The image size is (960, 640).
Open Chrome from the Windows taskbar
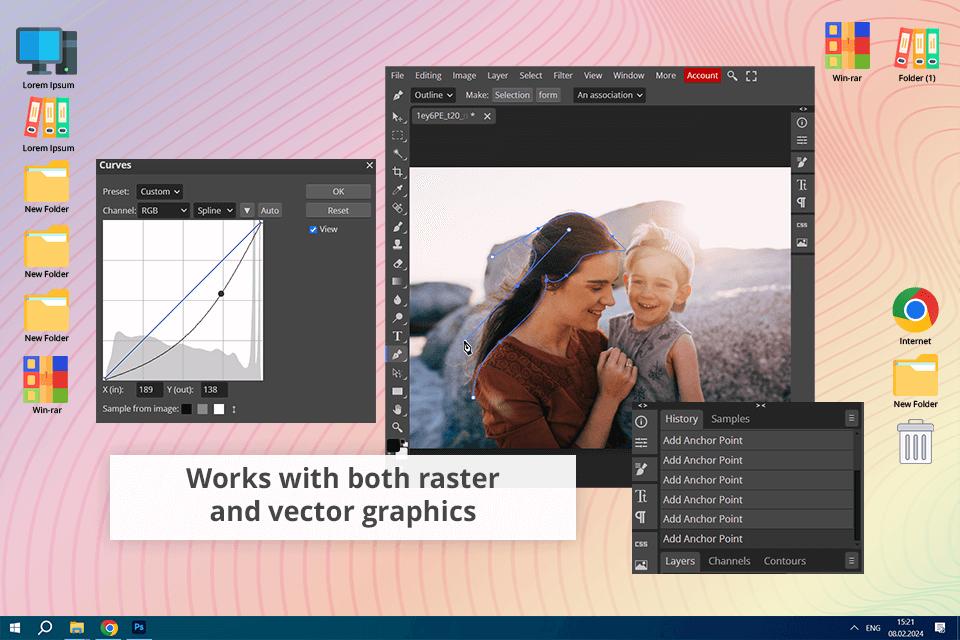(x=109, y=627)
